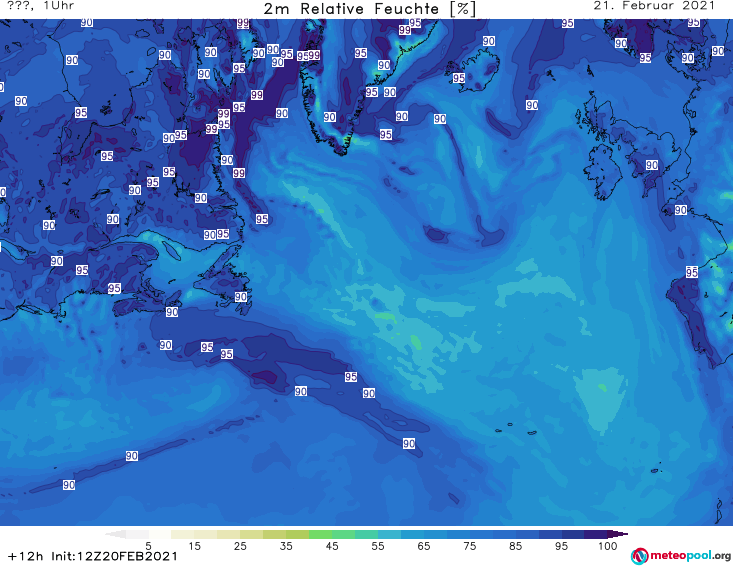This screenshot has height=566, width=733.
Task: Click the legend value "35" on color scale
Action: pos(286,546)
